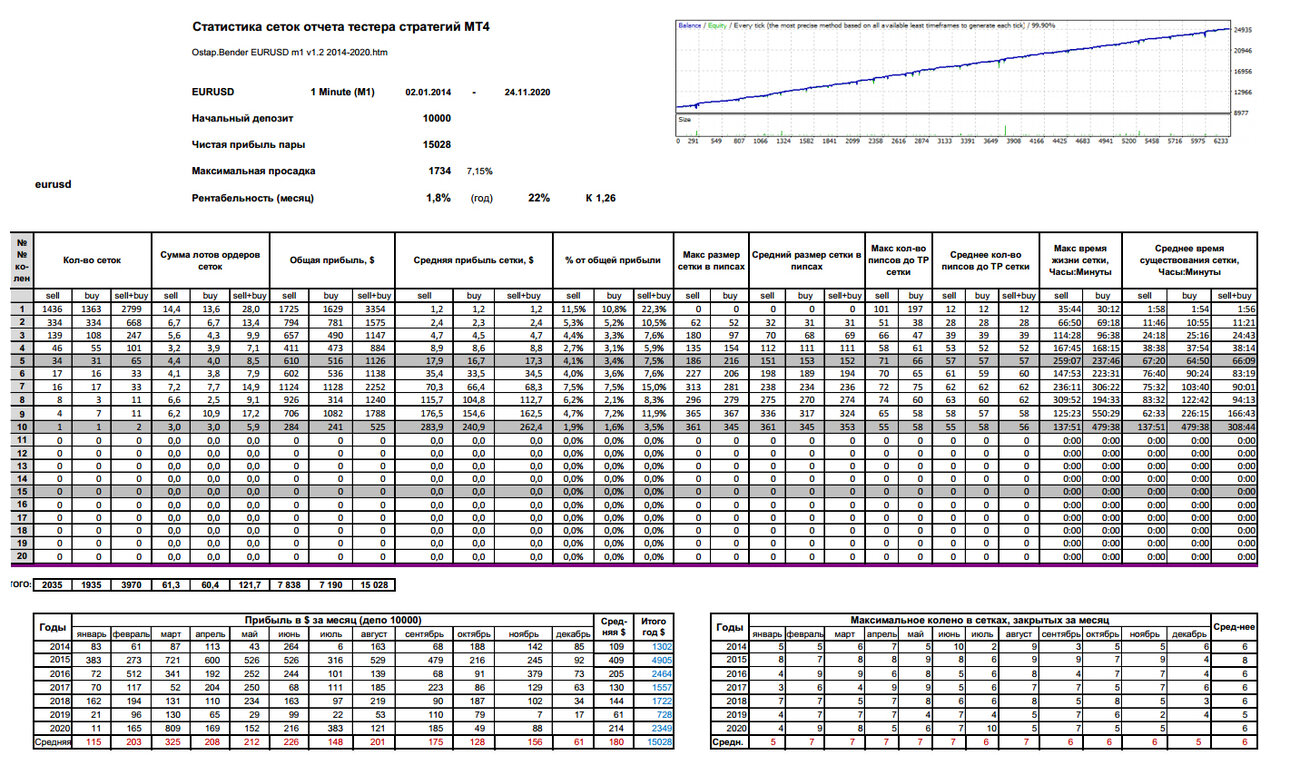Select the "Макс время жизни сетки" header

click(1081, 260)
